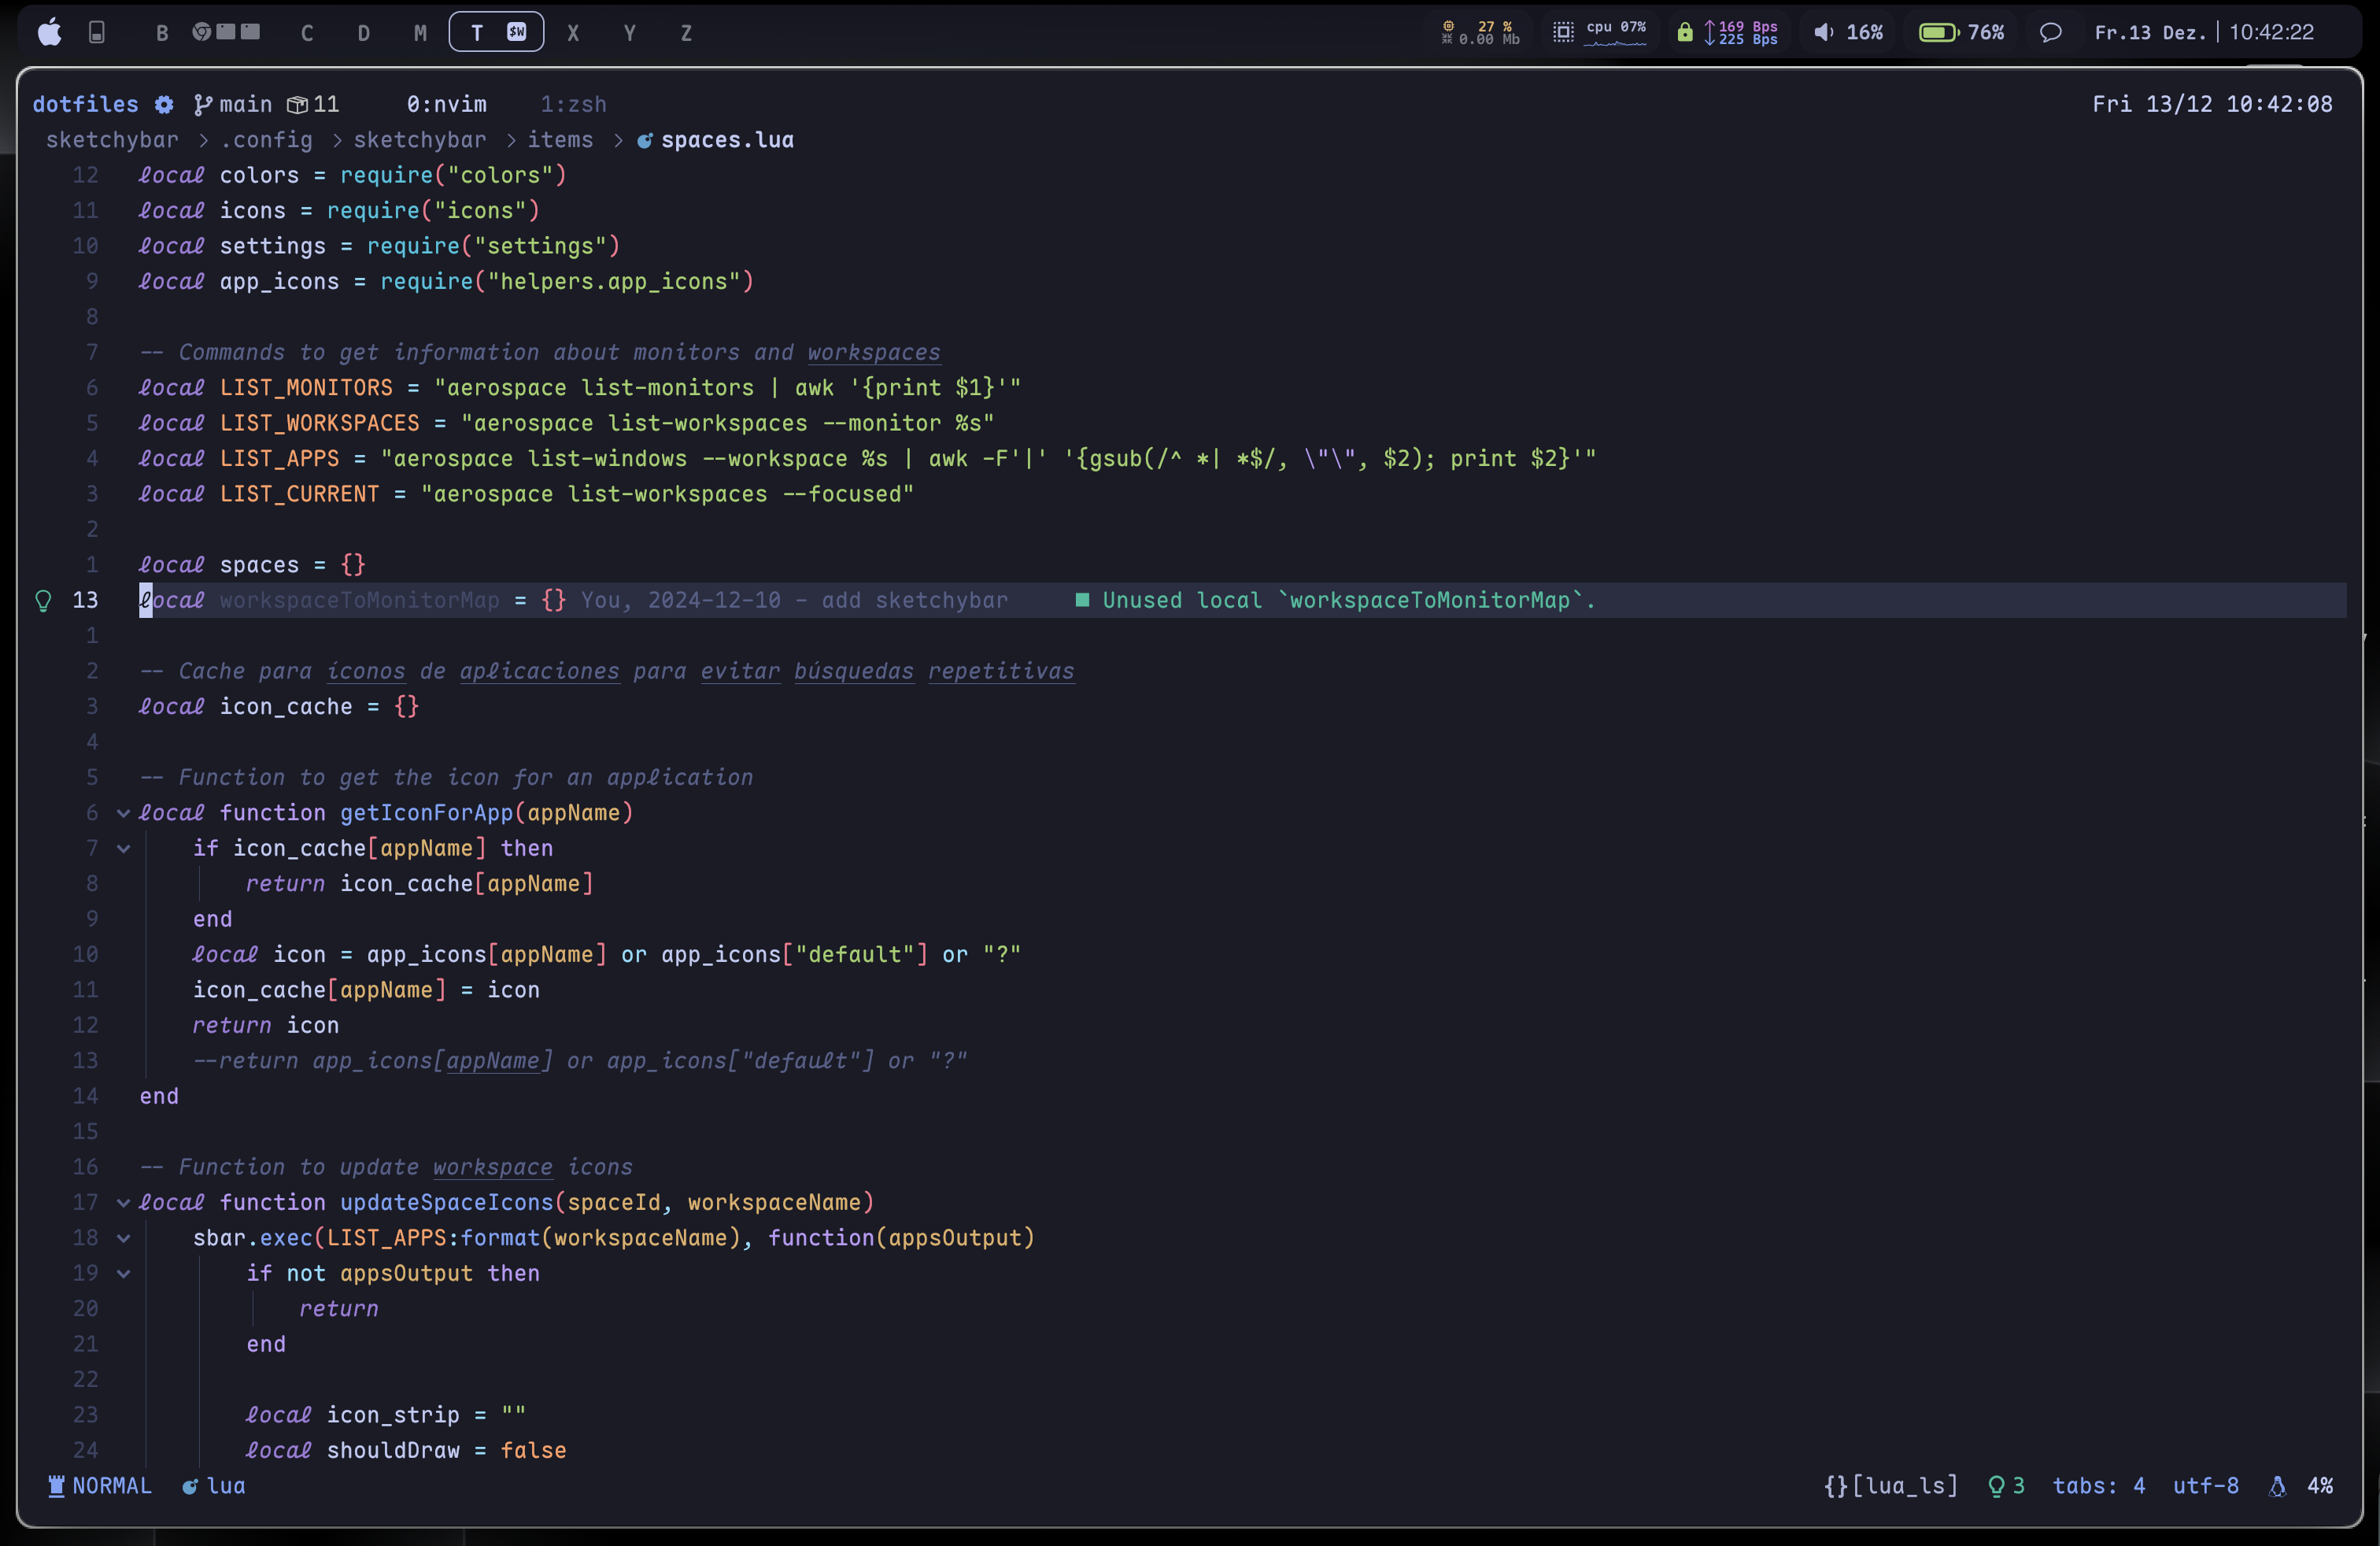Collapse the updateSpaceIcons function fold
This screenshot has width=2380, height=1546.
pyautogui.click(x=123, y=1202)
